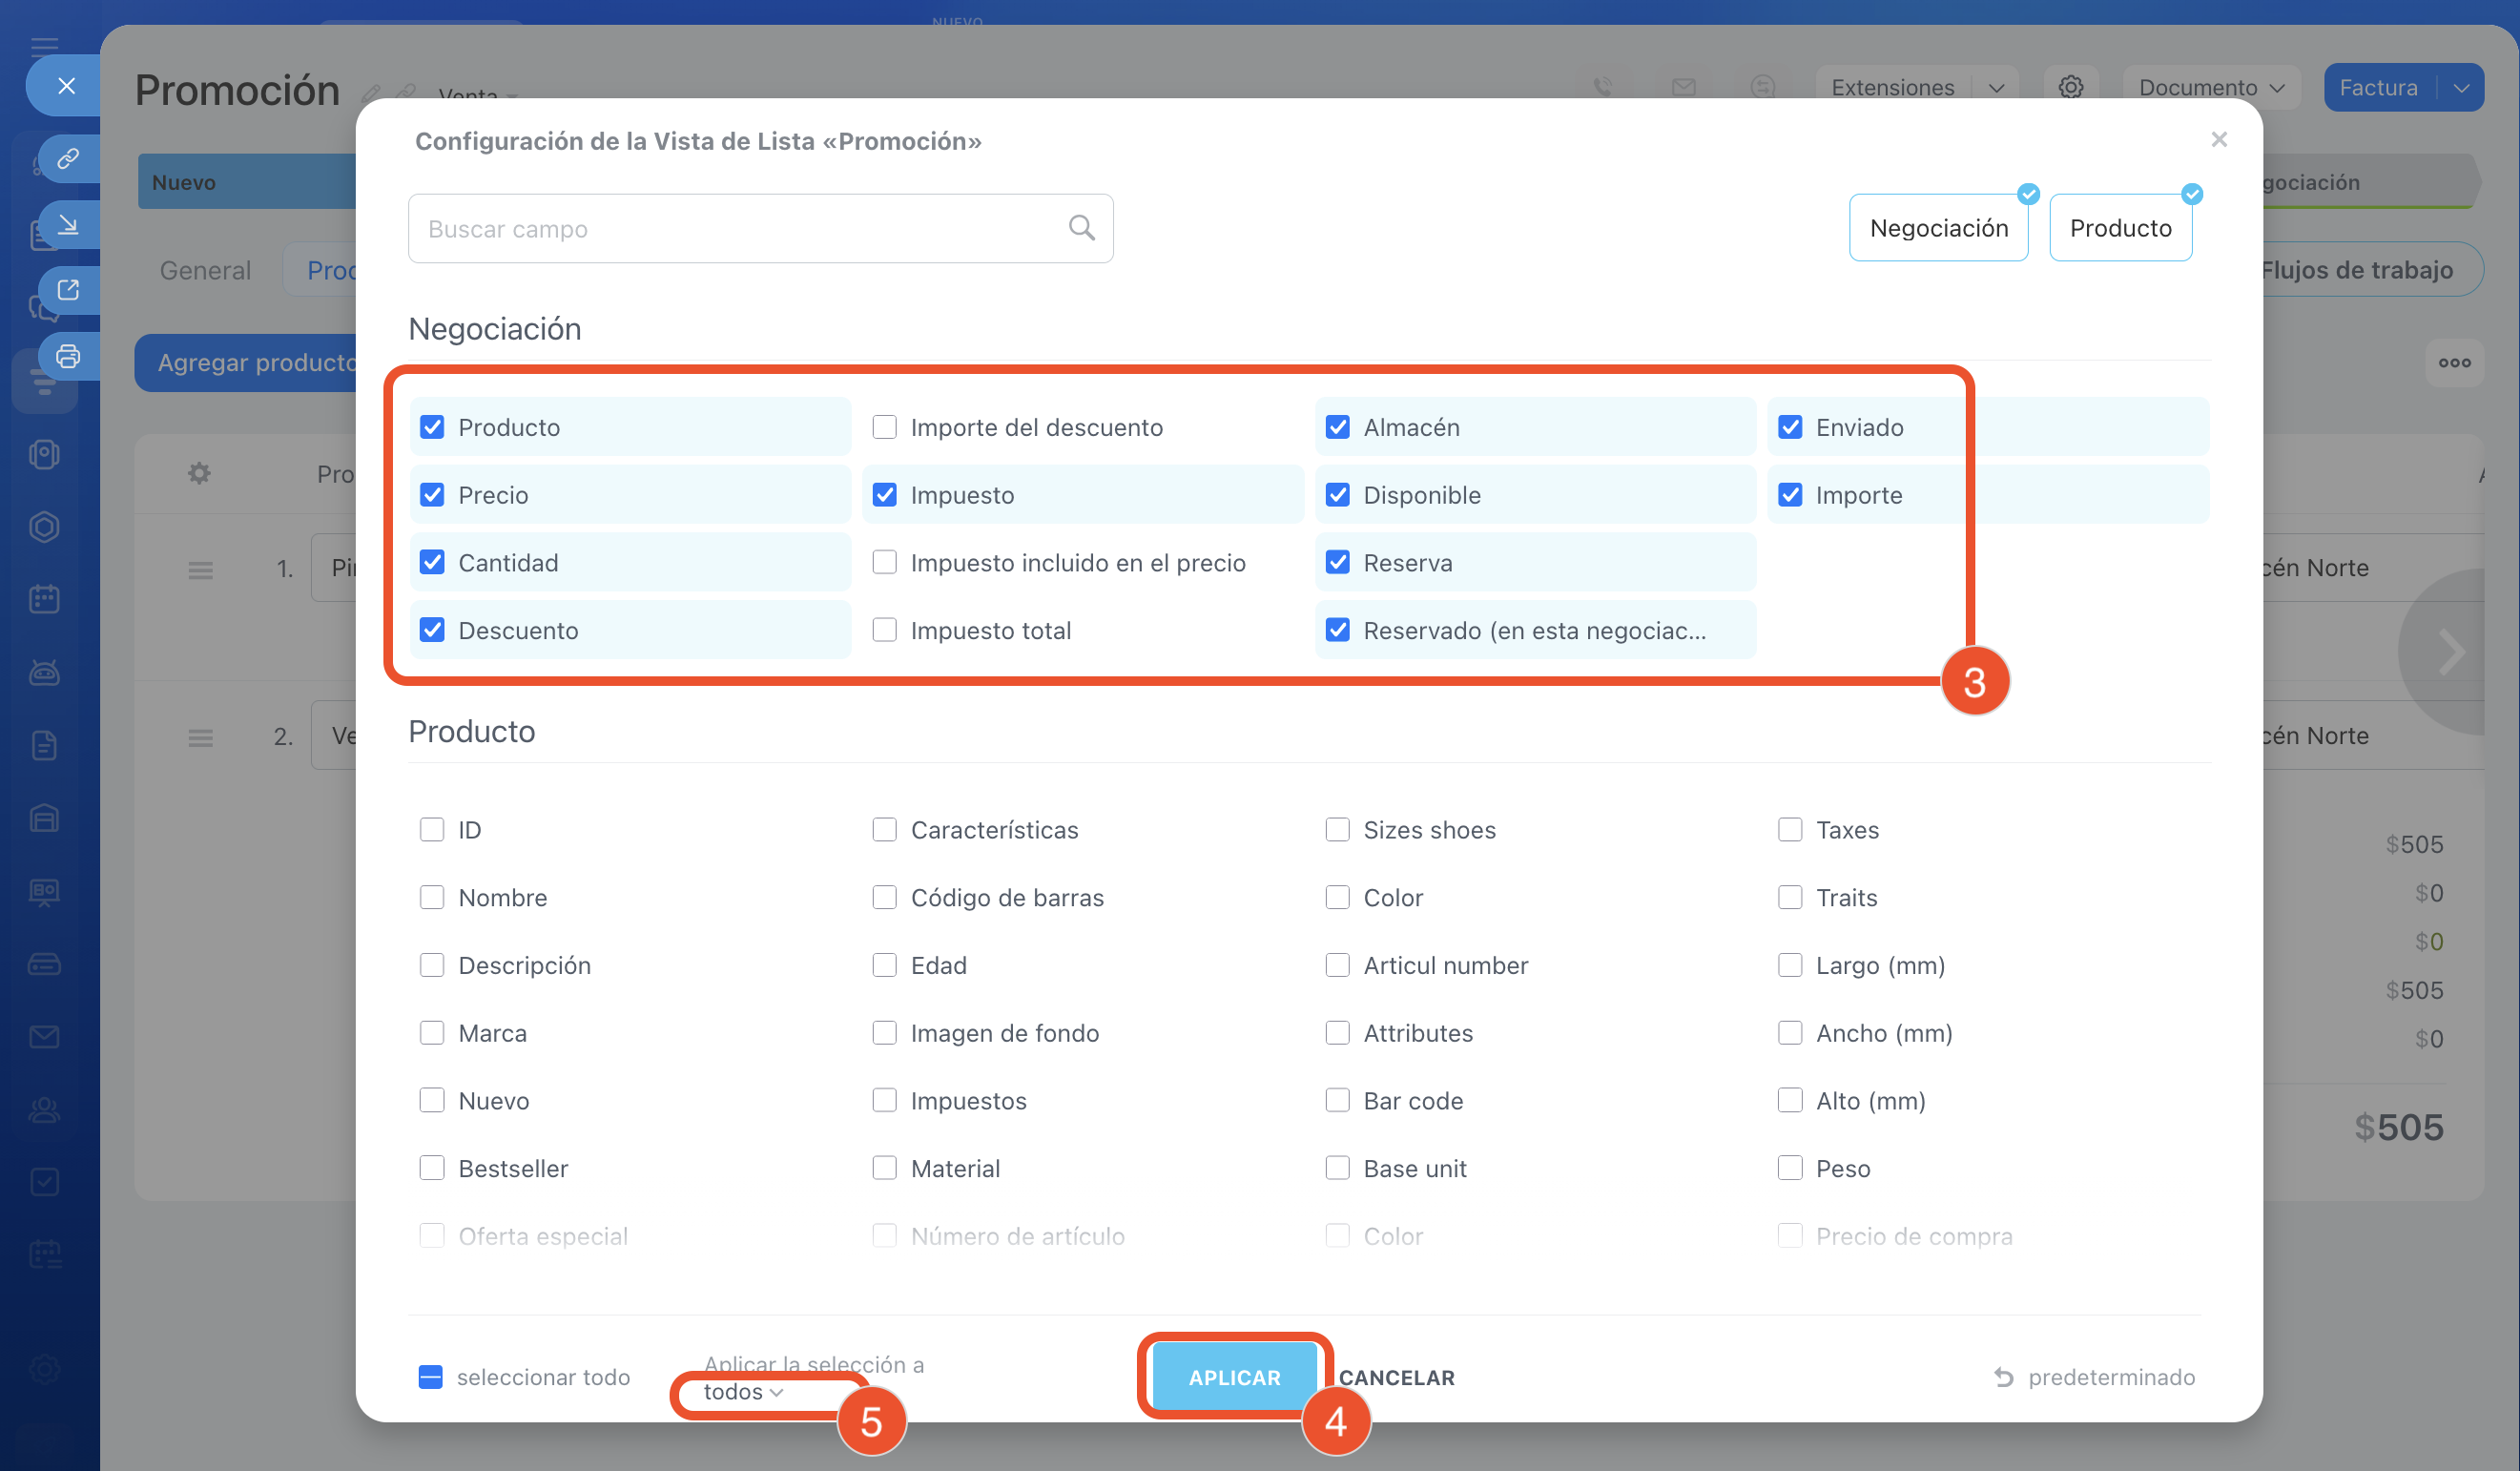Select the Negociación section filter tab
Image resolution: width=2520 pixels, height=1471 pixels.
1937,228
